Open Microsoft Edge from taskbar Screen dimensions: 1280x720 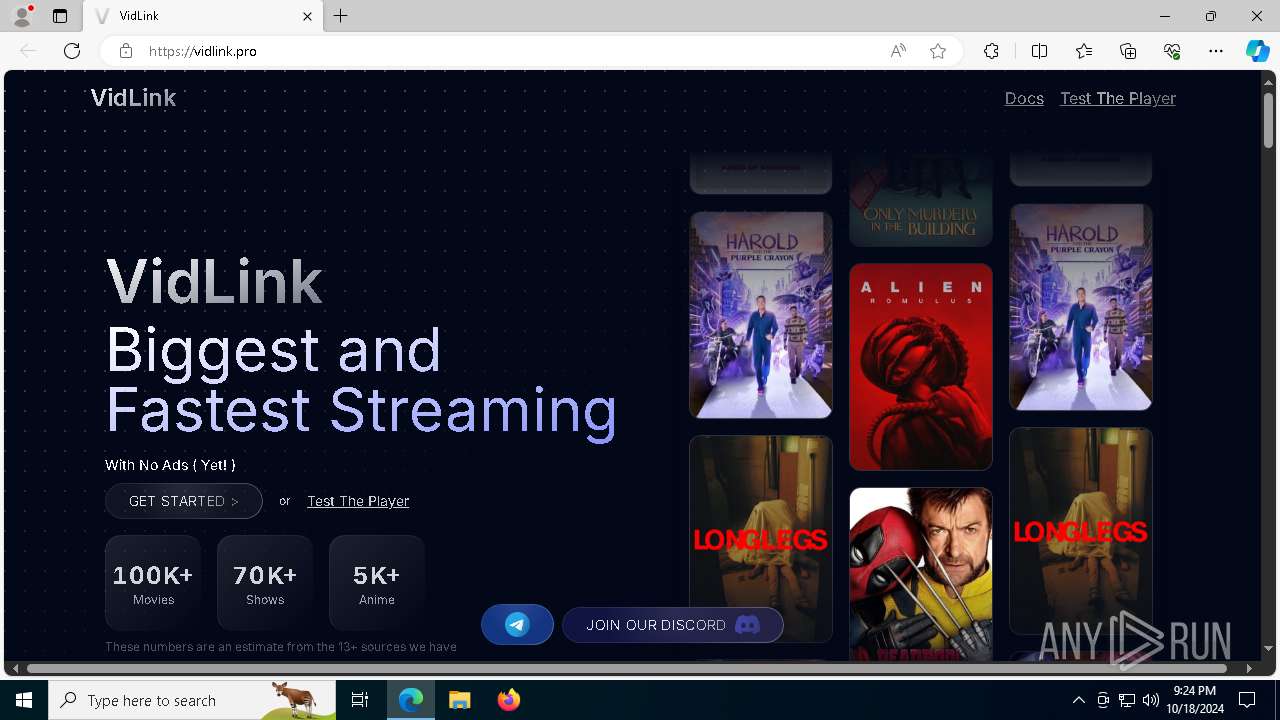click(x=411, y=700)
